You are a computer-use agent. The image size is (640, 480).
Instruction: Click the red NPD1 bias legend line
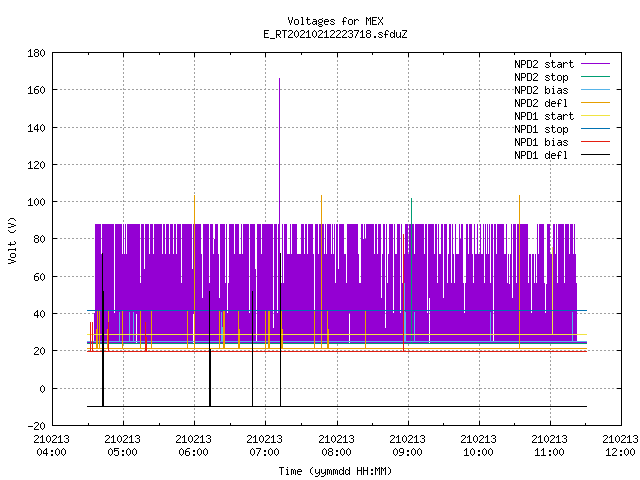595,142
